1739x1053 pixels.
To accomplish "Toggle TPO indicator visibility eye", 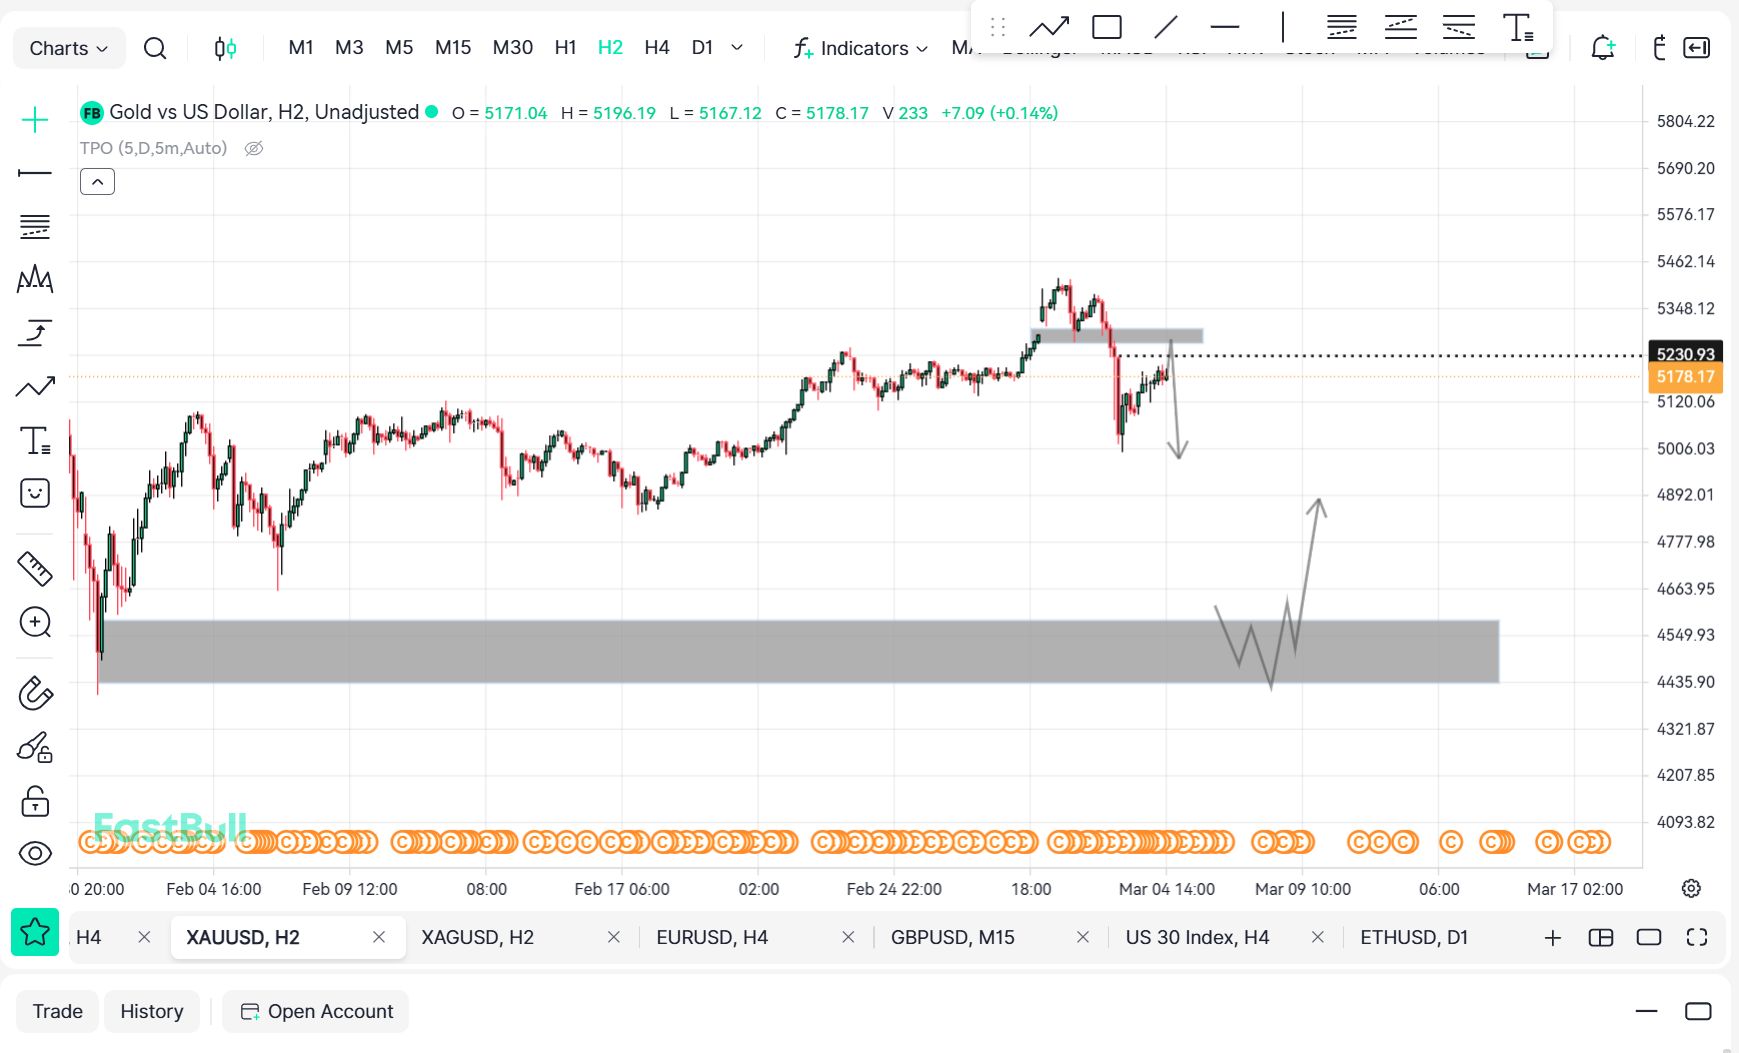I will 254,148.
